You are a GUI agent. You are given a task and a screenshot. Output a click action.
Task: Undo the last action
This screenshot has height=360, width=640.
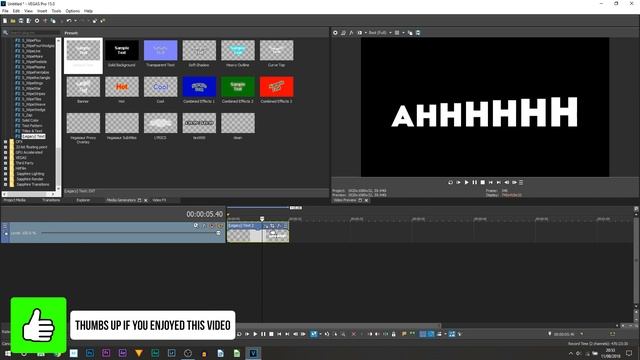[x=69, y=21]
